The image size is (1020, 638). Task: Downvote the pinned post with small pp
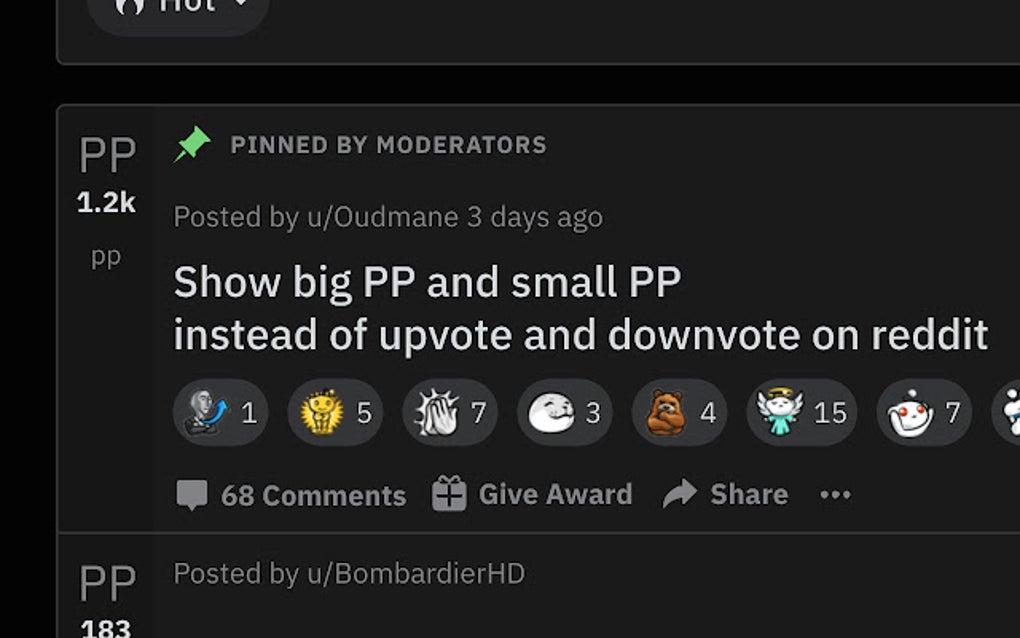pos(105,258)
